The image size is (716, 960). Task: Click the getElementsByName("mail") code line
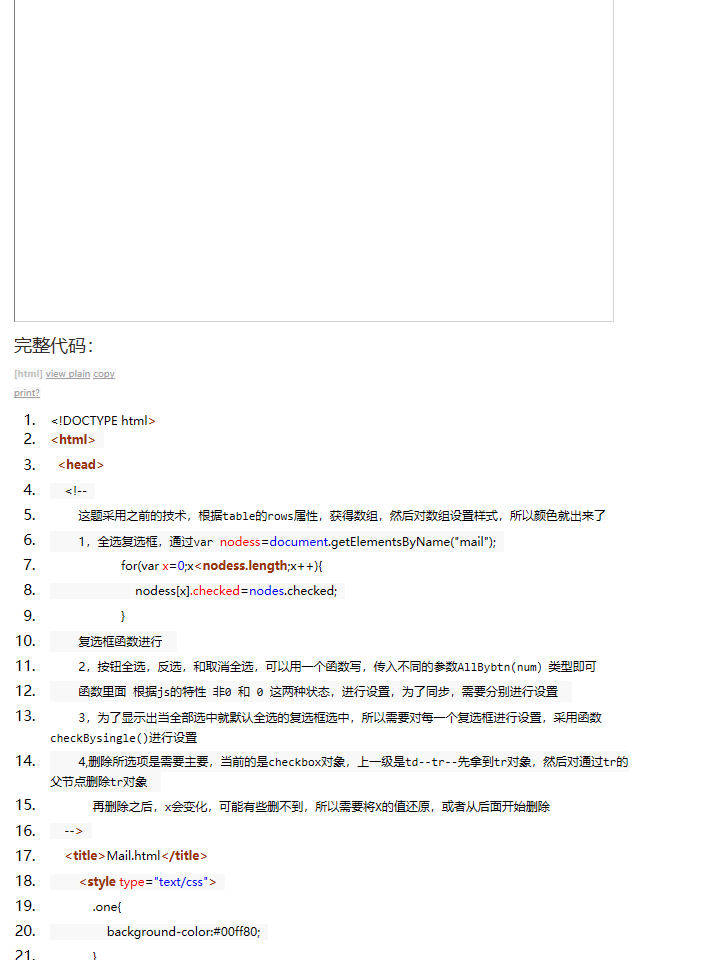(x=287, y=541)
